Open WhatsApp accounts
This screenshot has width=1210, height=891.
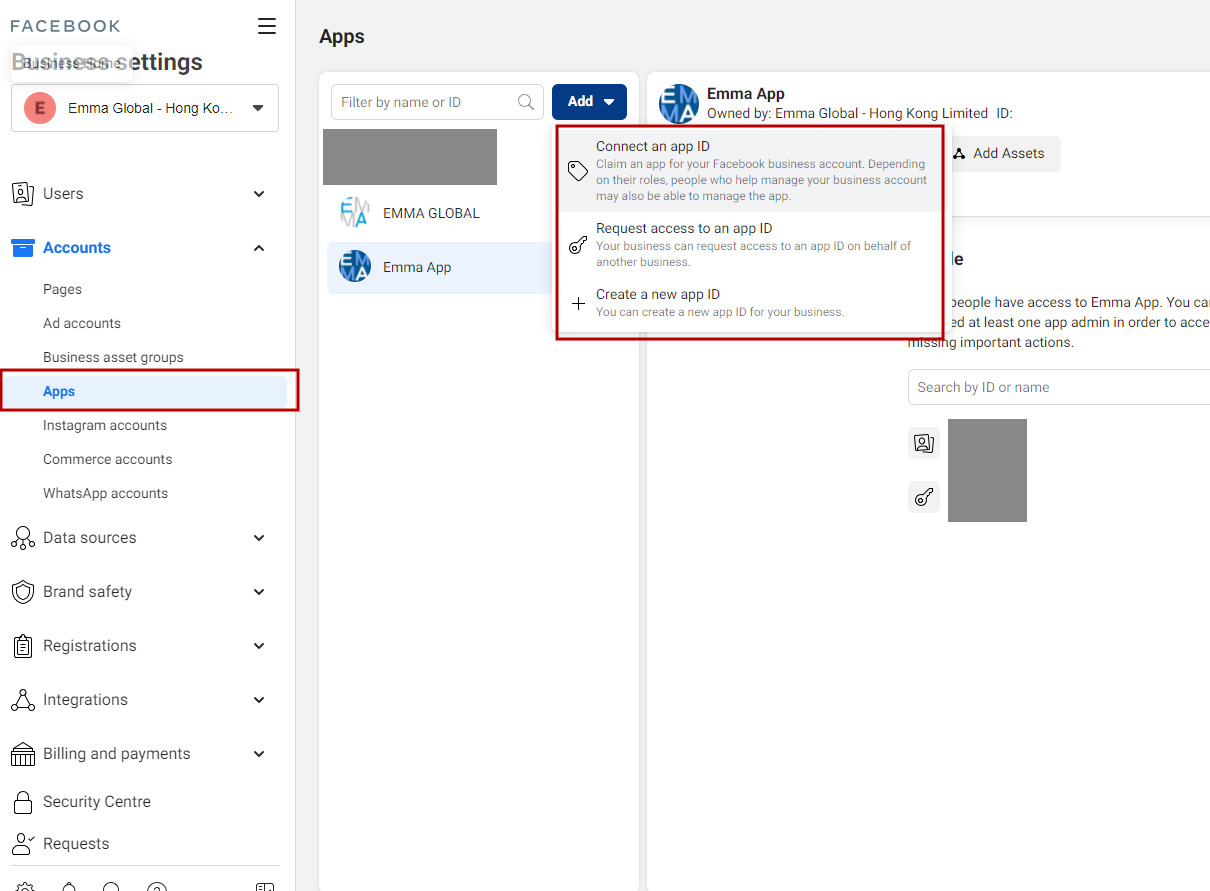pos(105,493)
